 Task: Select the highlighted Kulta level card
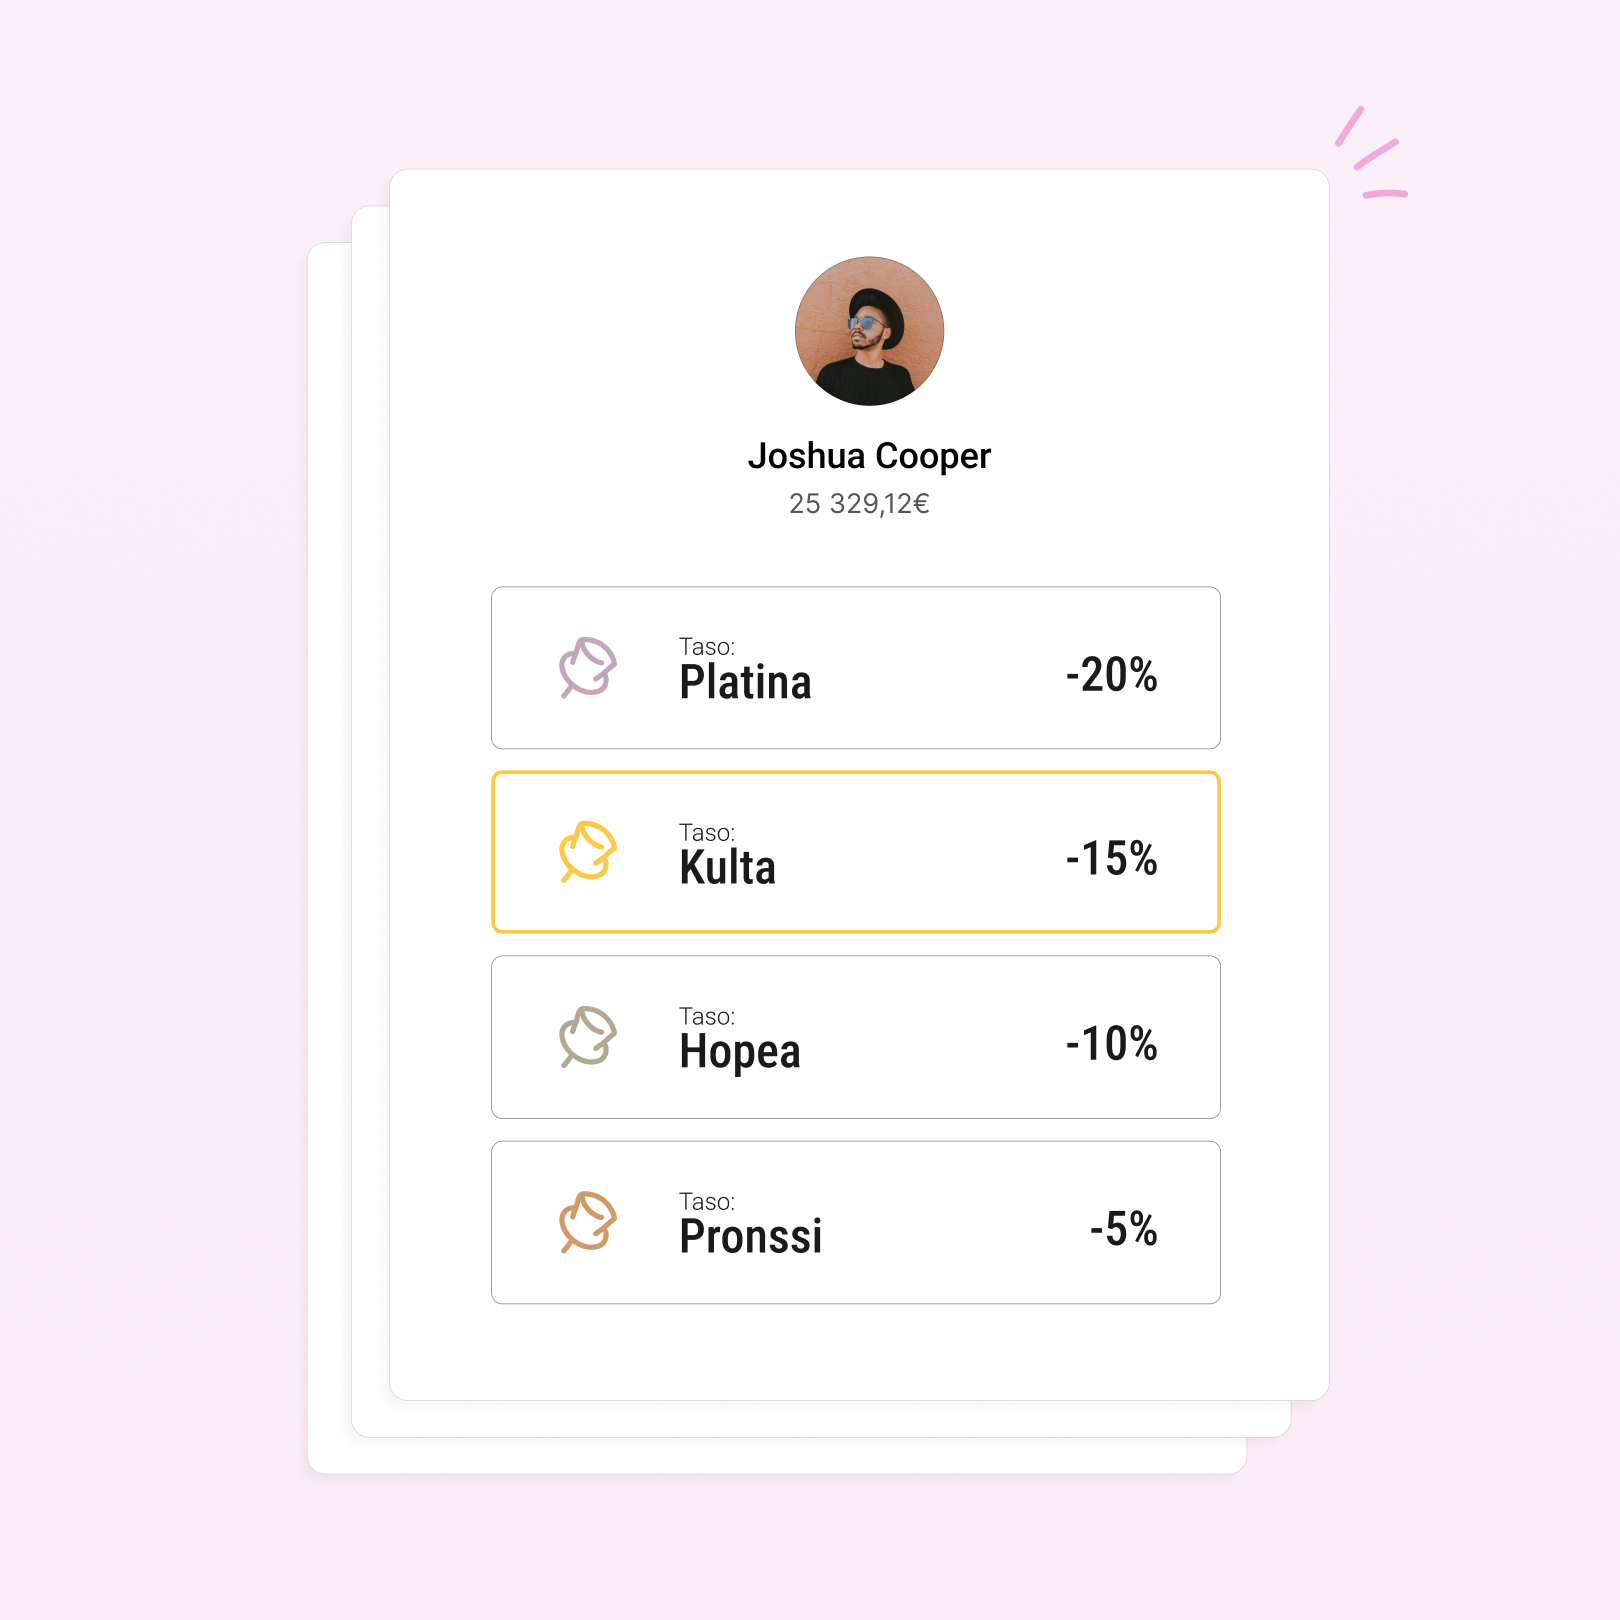point(856,852)
